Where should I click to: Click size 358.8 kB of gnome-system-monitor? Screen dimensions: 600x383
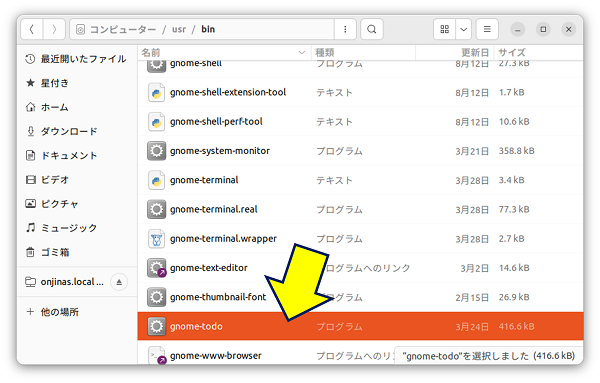(516, 151)
